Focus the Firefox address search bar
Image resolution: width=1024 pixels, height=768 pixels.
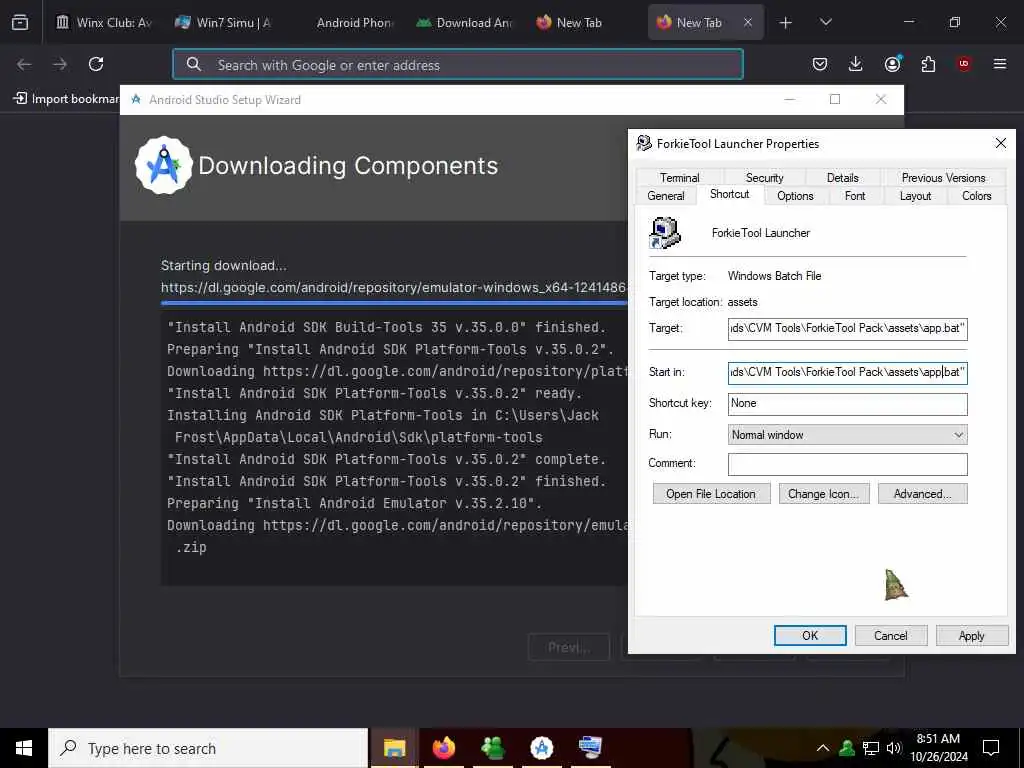click(x=458, y=64)
